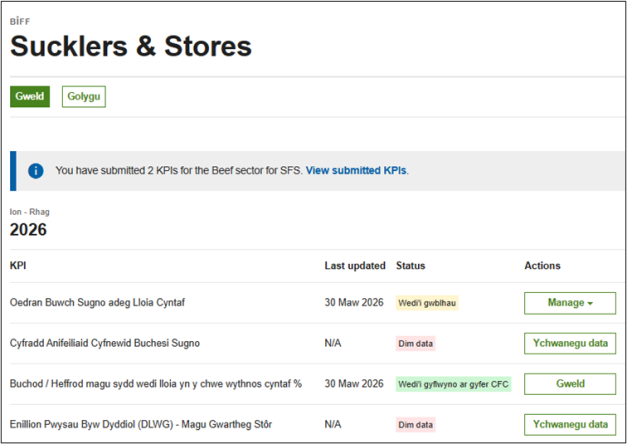Image resolution: width=627 pixels, height=444 pixels.
Task: Select Dim data badge in Cyfradd Anifeiliaid row
Action: pyautogui.click(x=416, y=343)
